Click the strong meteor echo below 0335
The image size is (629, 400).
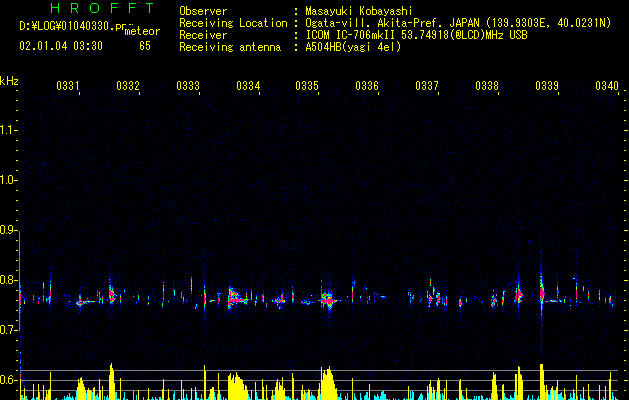[328, 299]
